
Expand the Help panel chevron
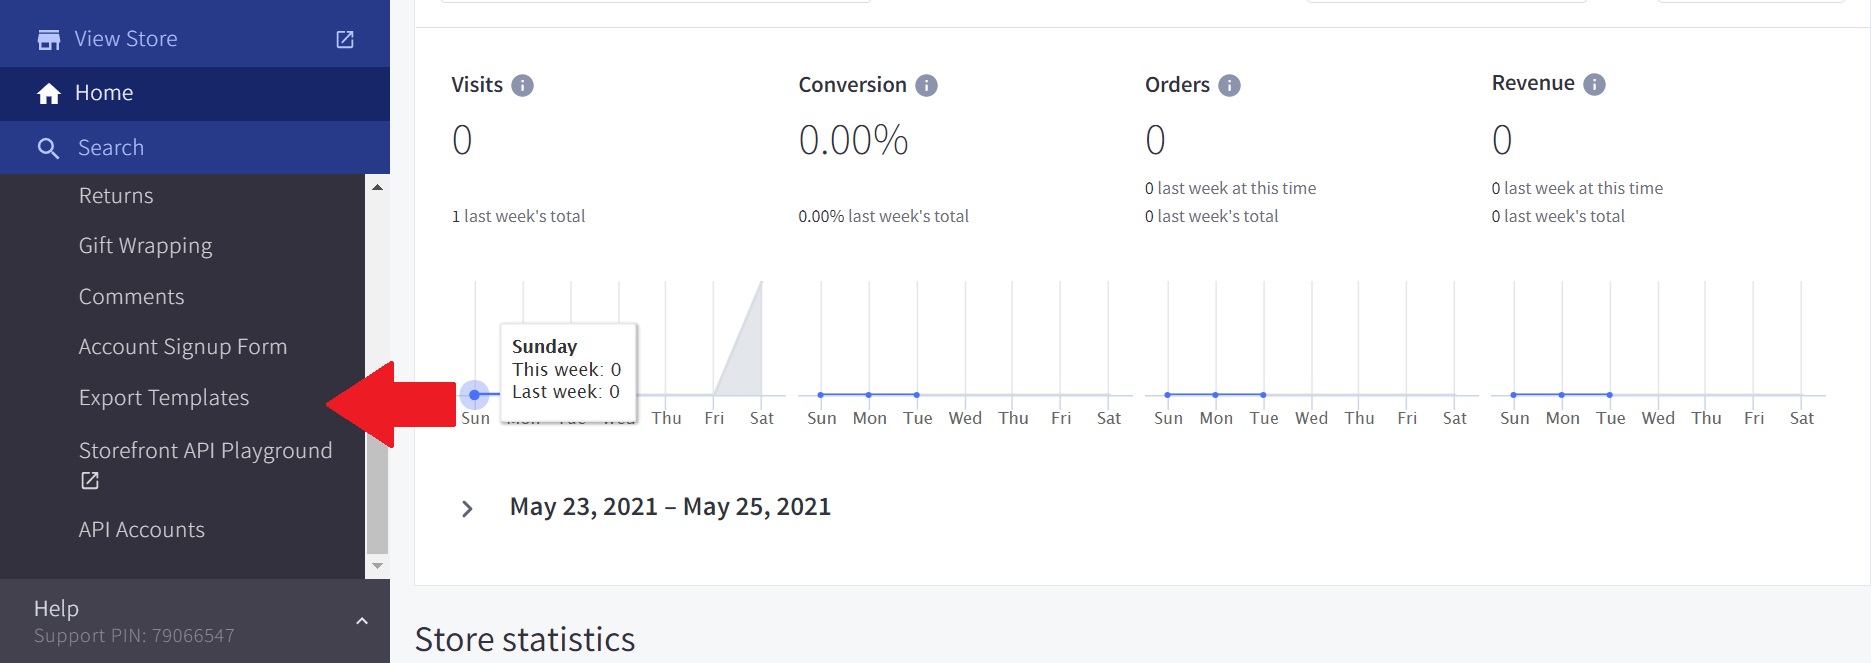362,621
